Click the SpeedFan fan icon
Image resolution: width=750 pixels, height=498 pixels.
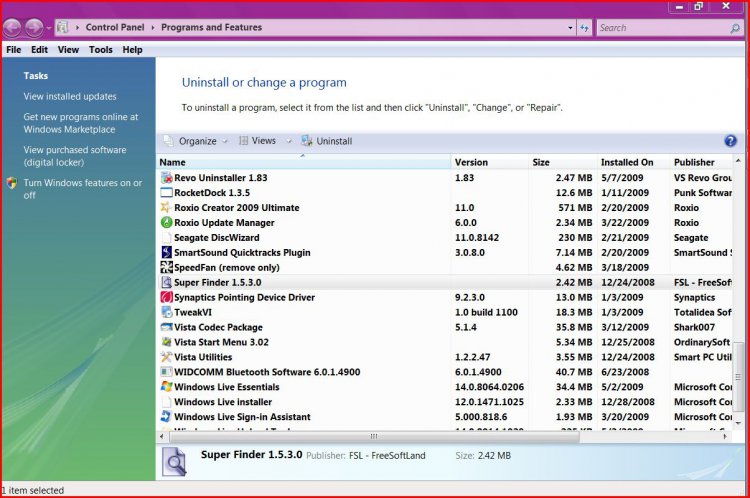(166, 267)
